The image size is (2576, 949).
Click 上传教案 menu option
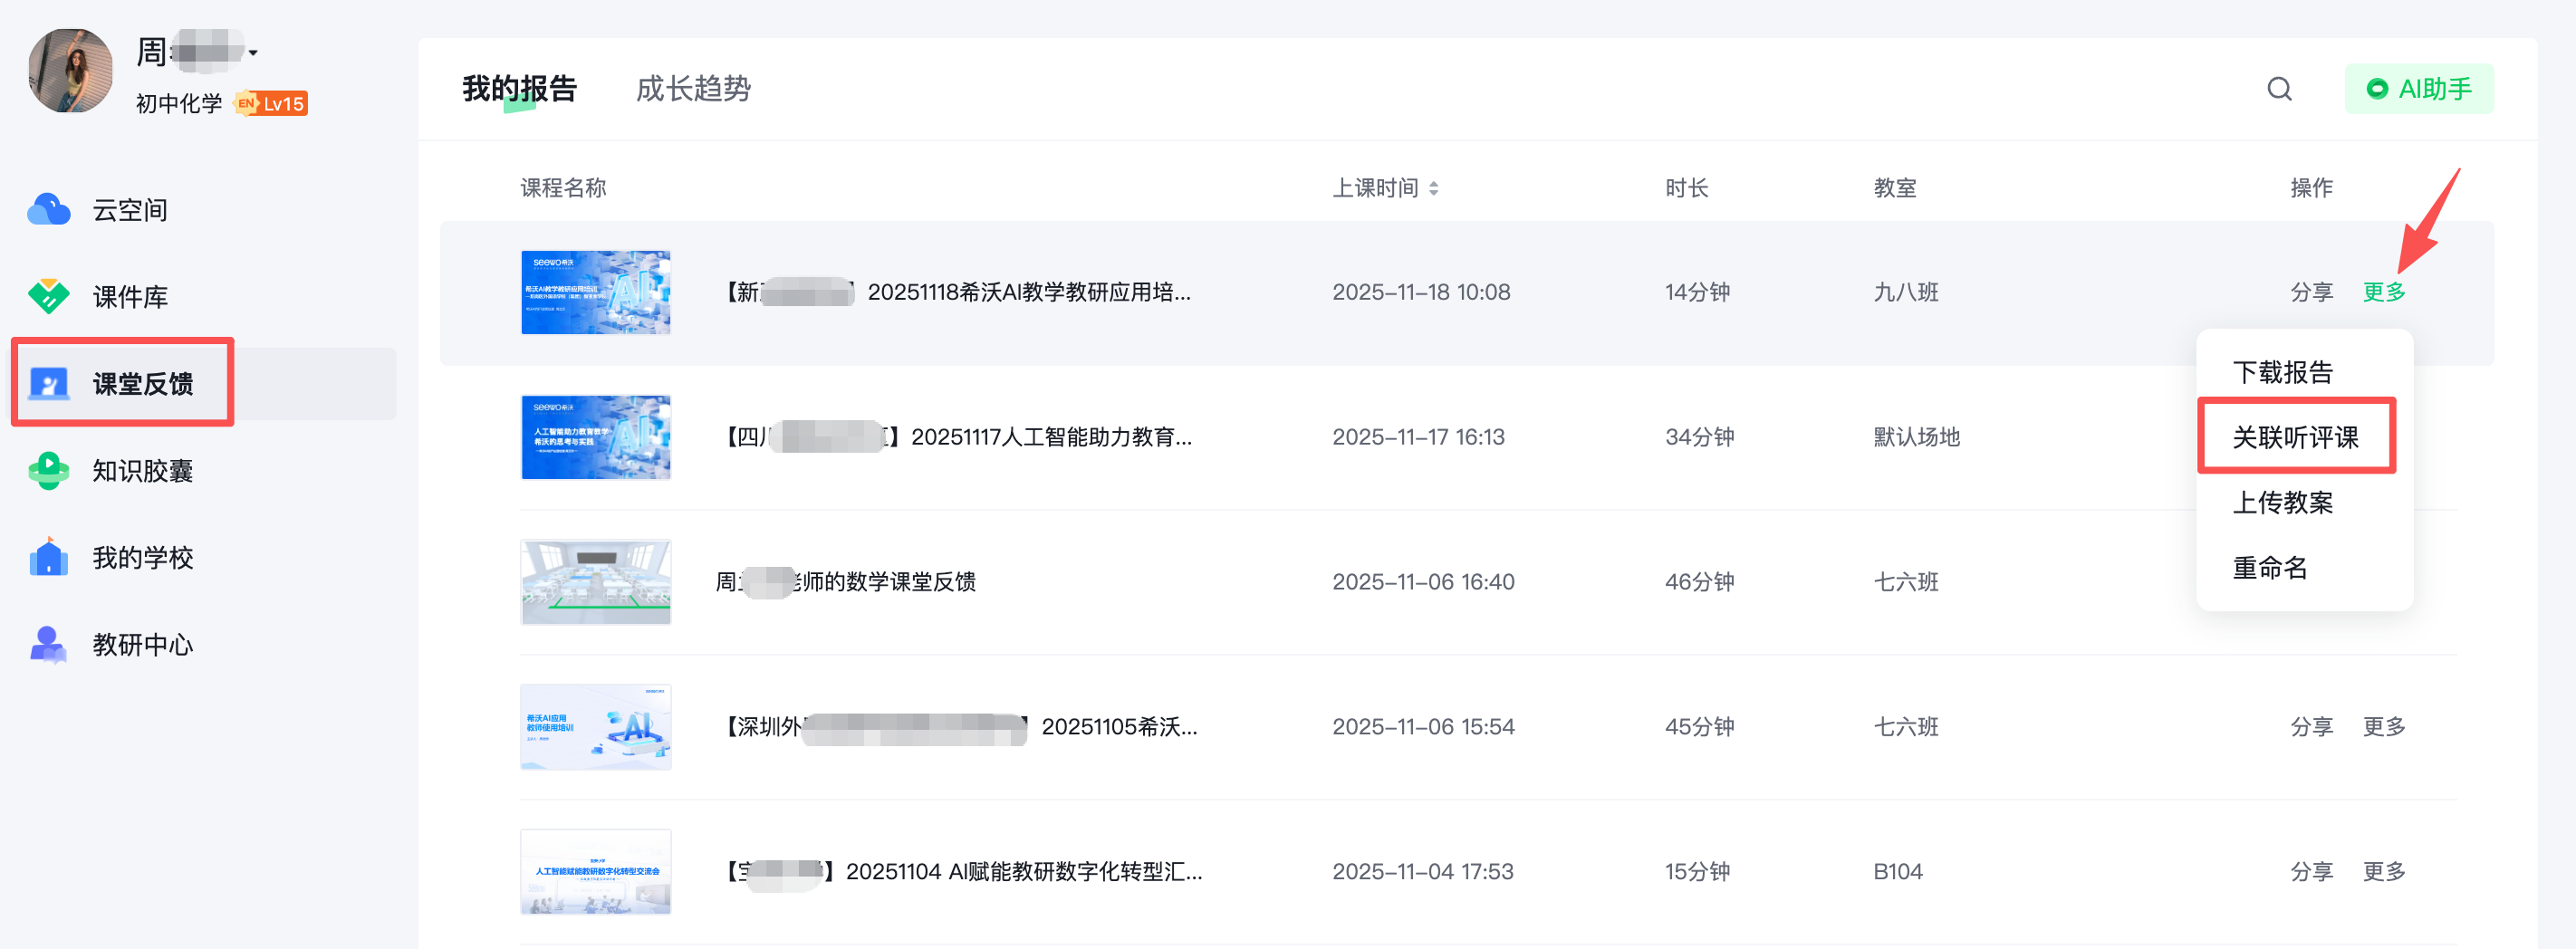click(x=2282, y=502)
